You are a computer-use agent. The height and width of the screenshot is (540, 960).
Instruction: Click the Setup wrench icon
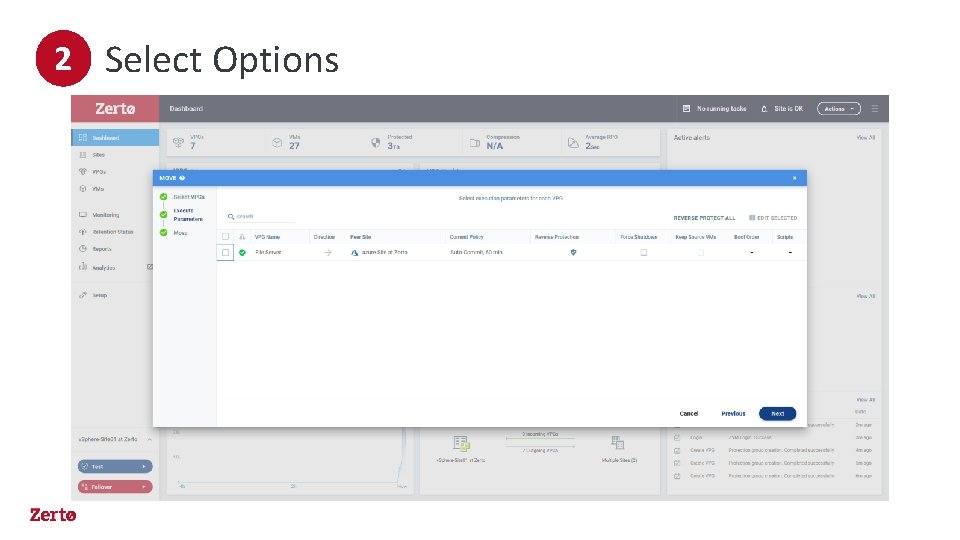tap(83, 295)
